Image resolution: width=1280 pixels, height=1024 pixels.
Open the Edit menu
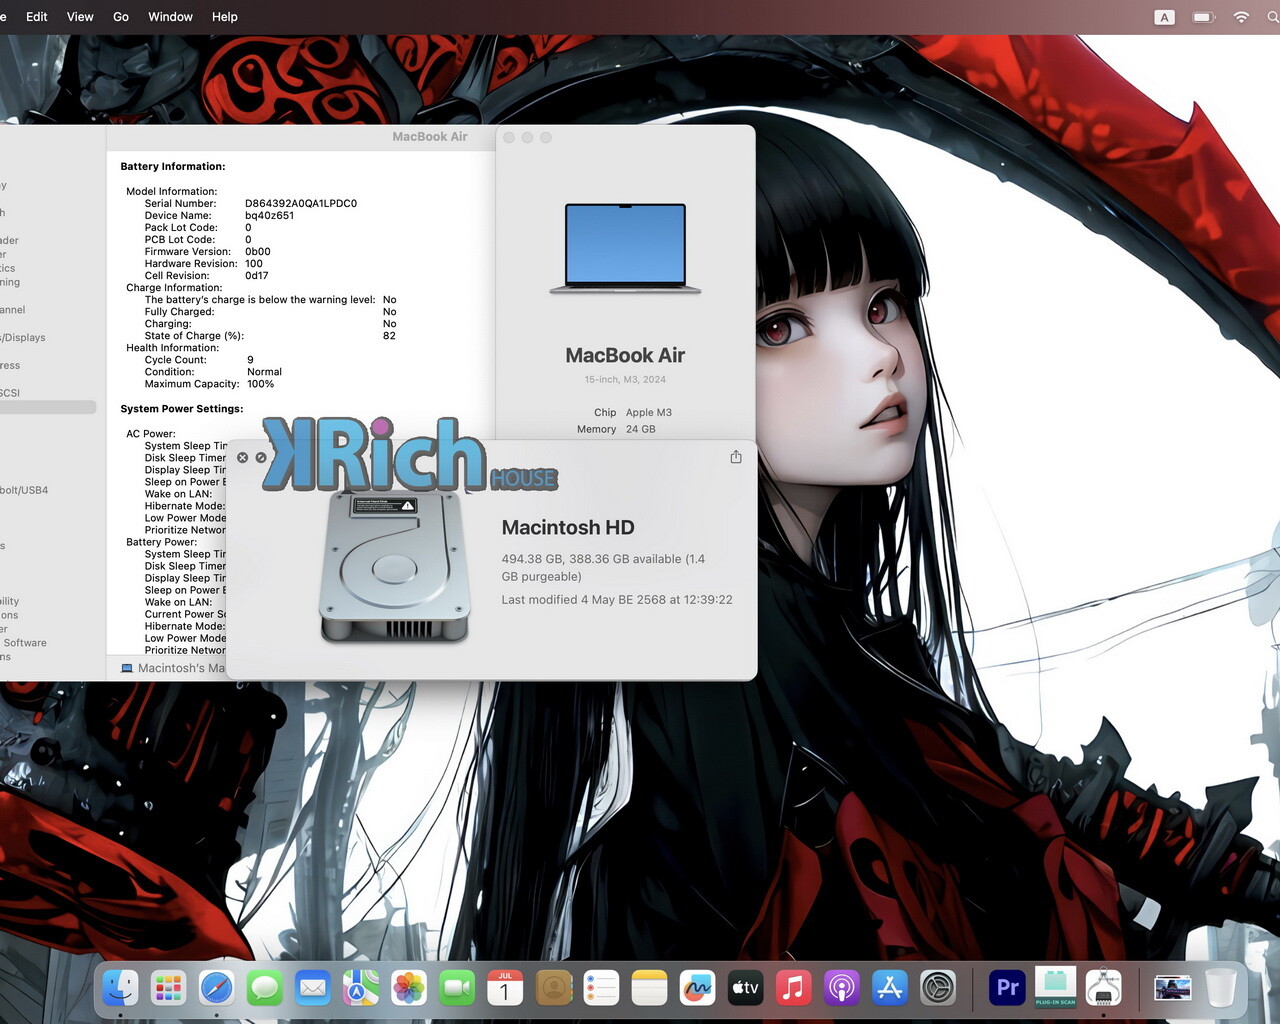click(37, 17)
